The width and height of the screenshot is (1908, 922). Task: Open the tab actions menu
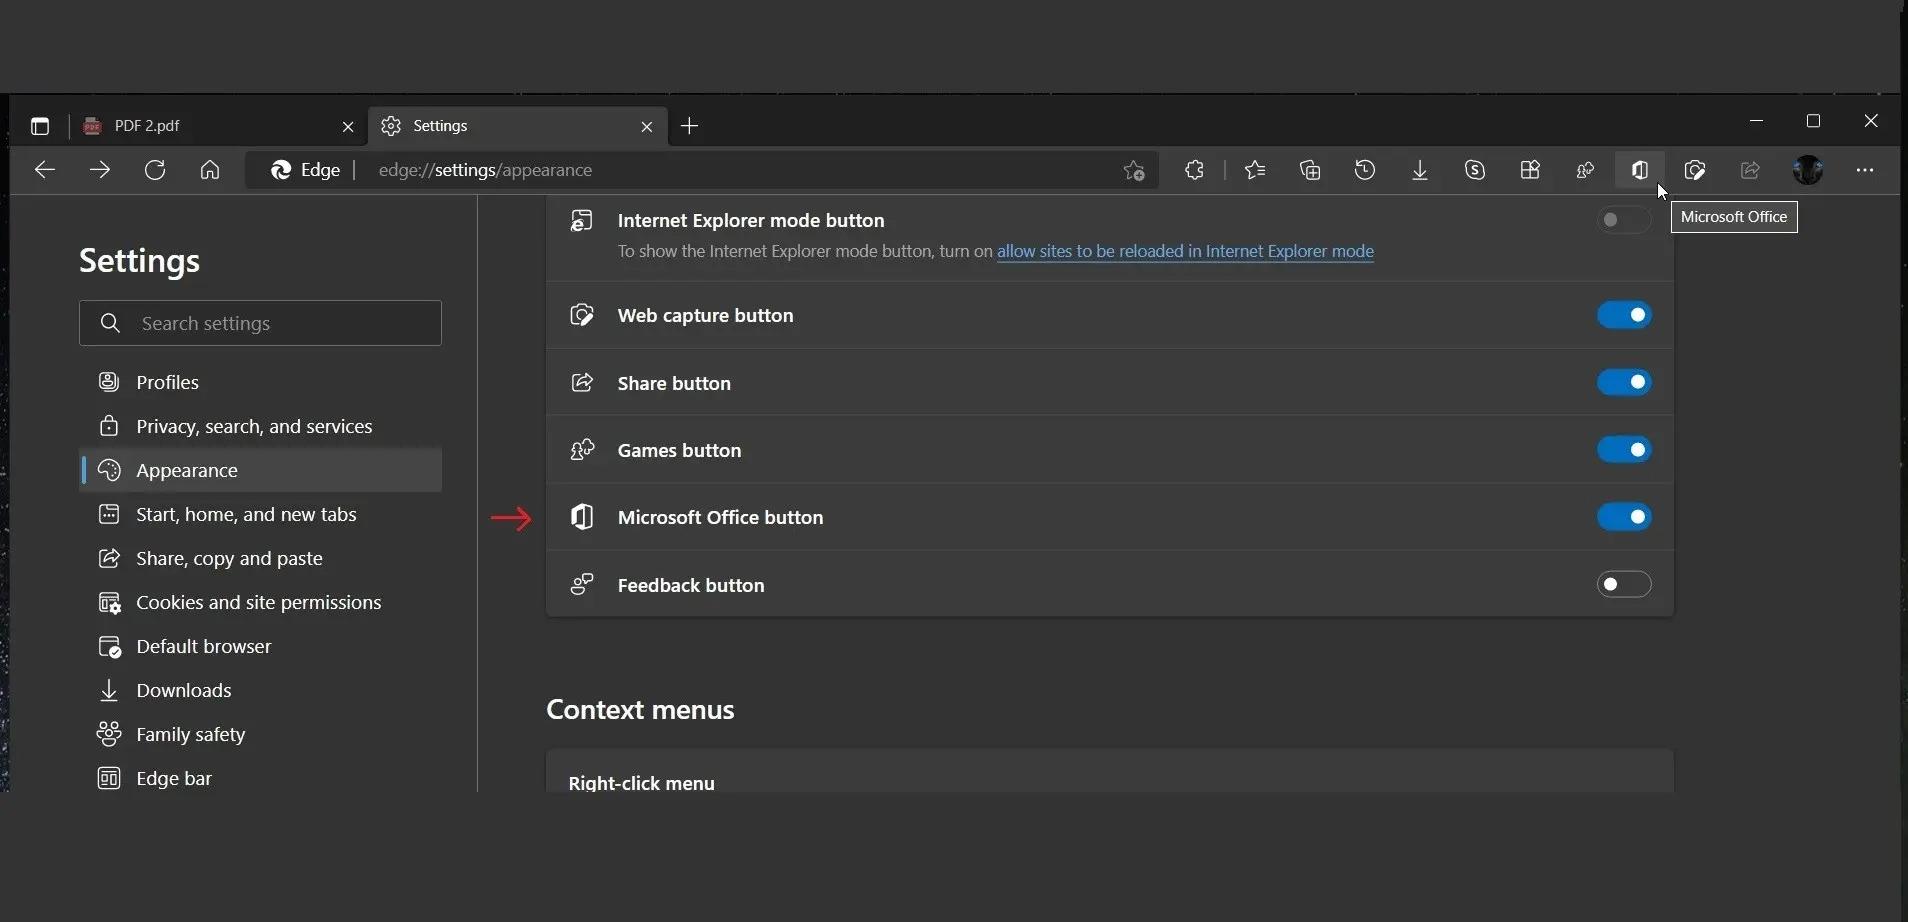40,126
